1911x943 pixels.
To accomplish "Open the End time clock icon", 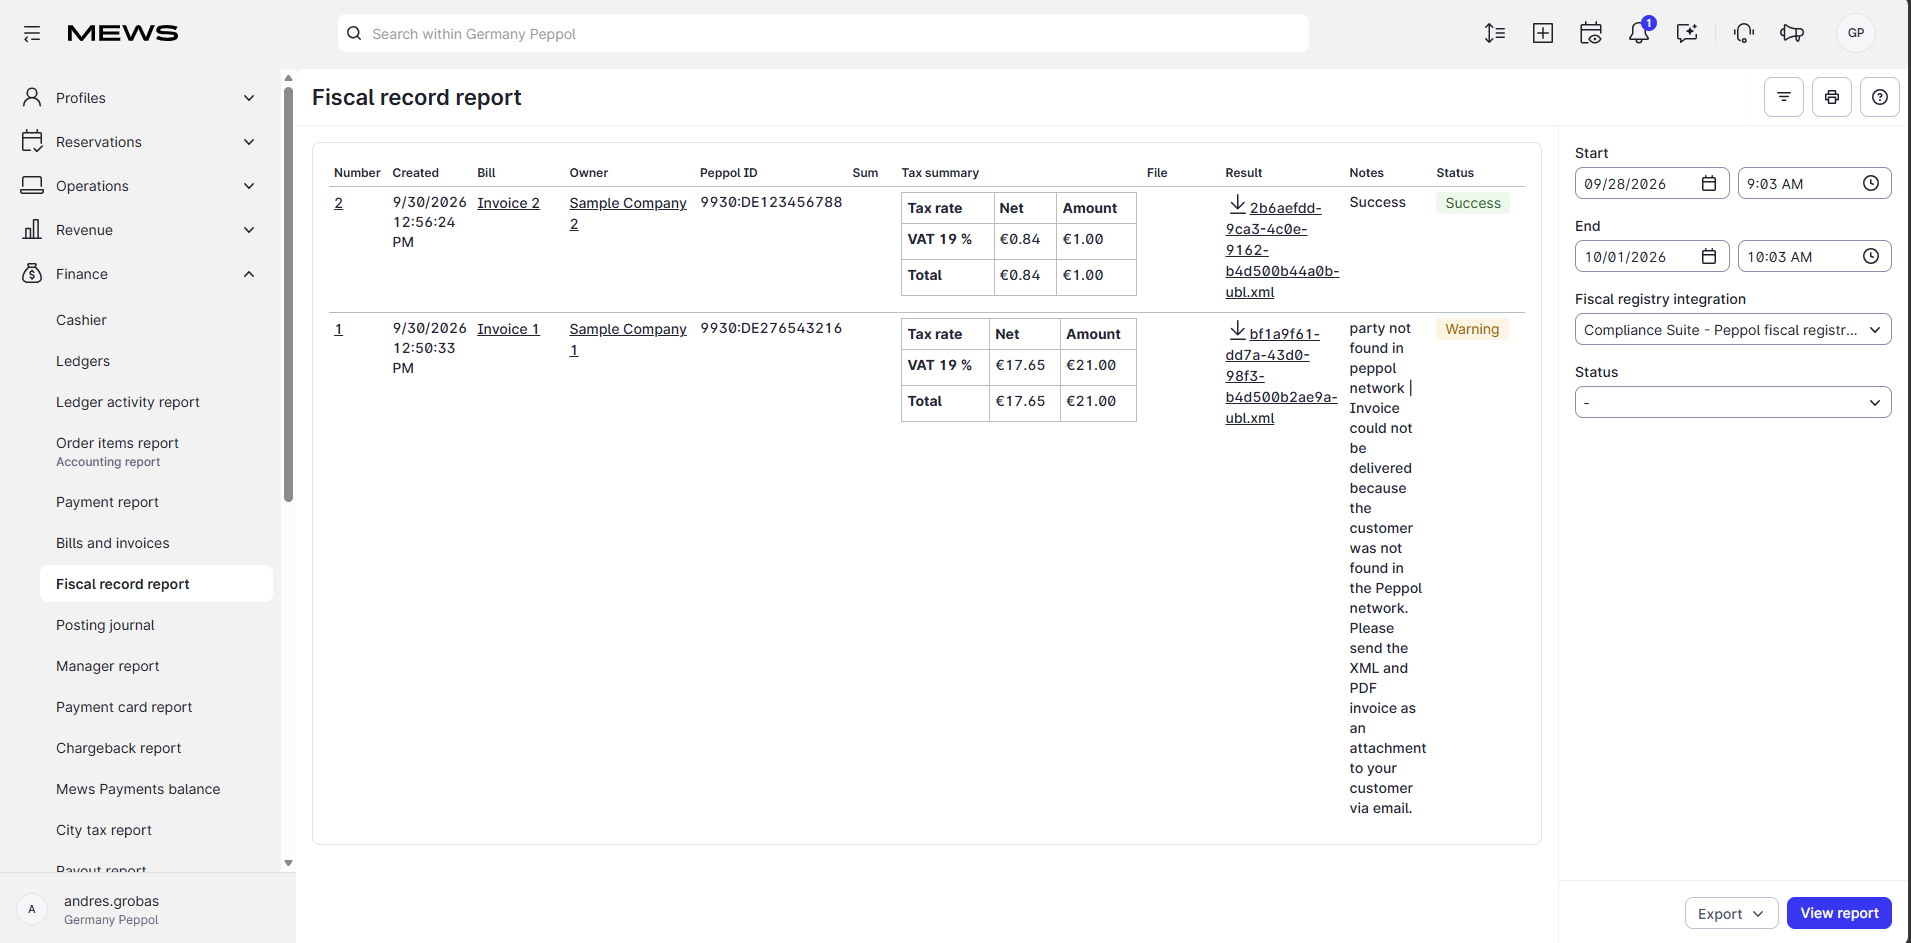I will pyautogui.click(x=1871, y=256).
